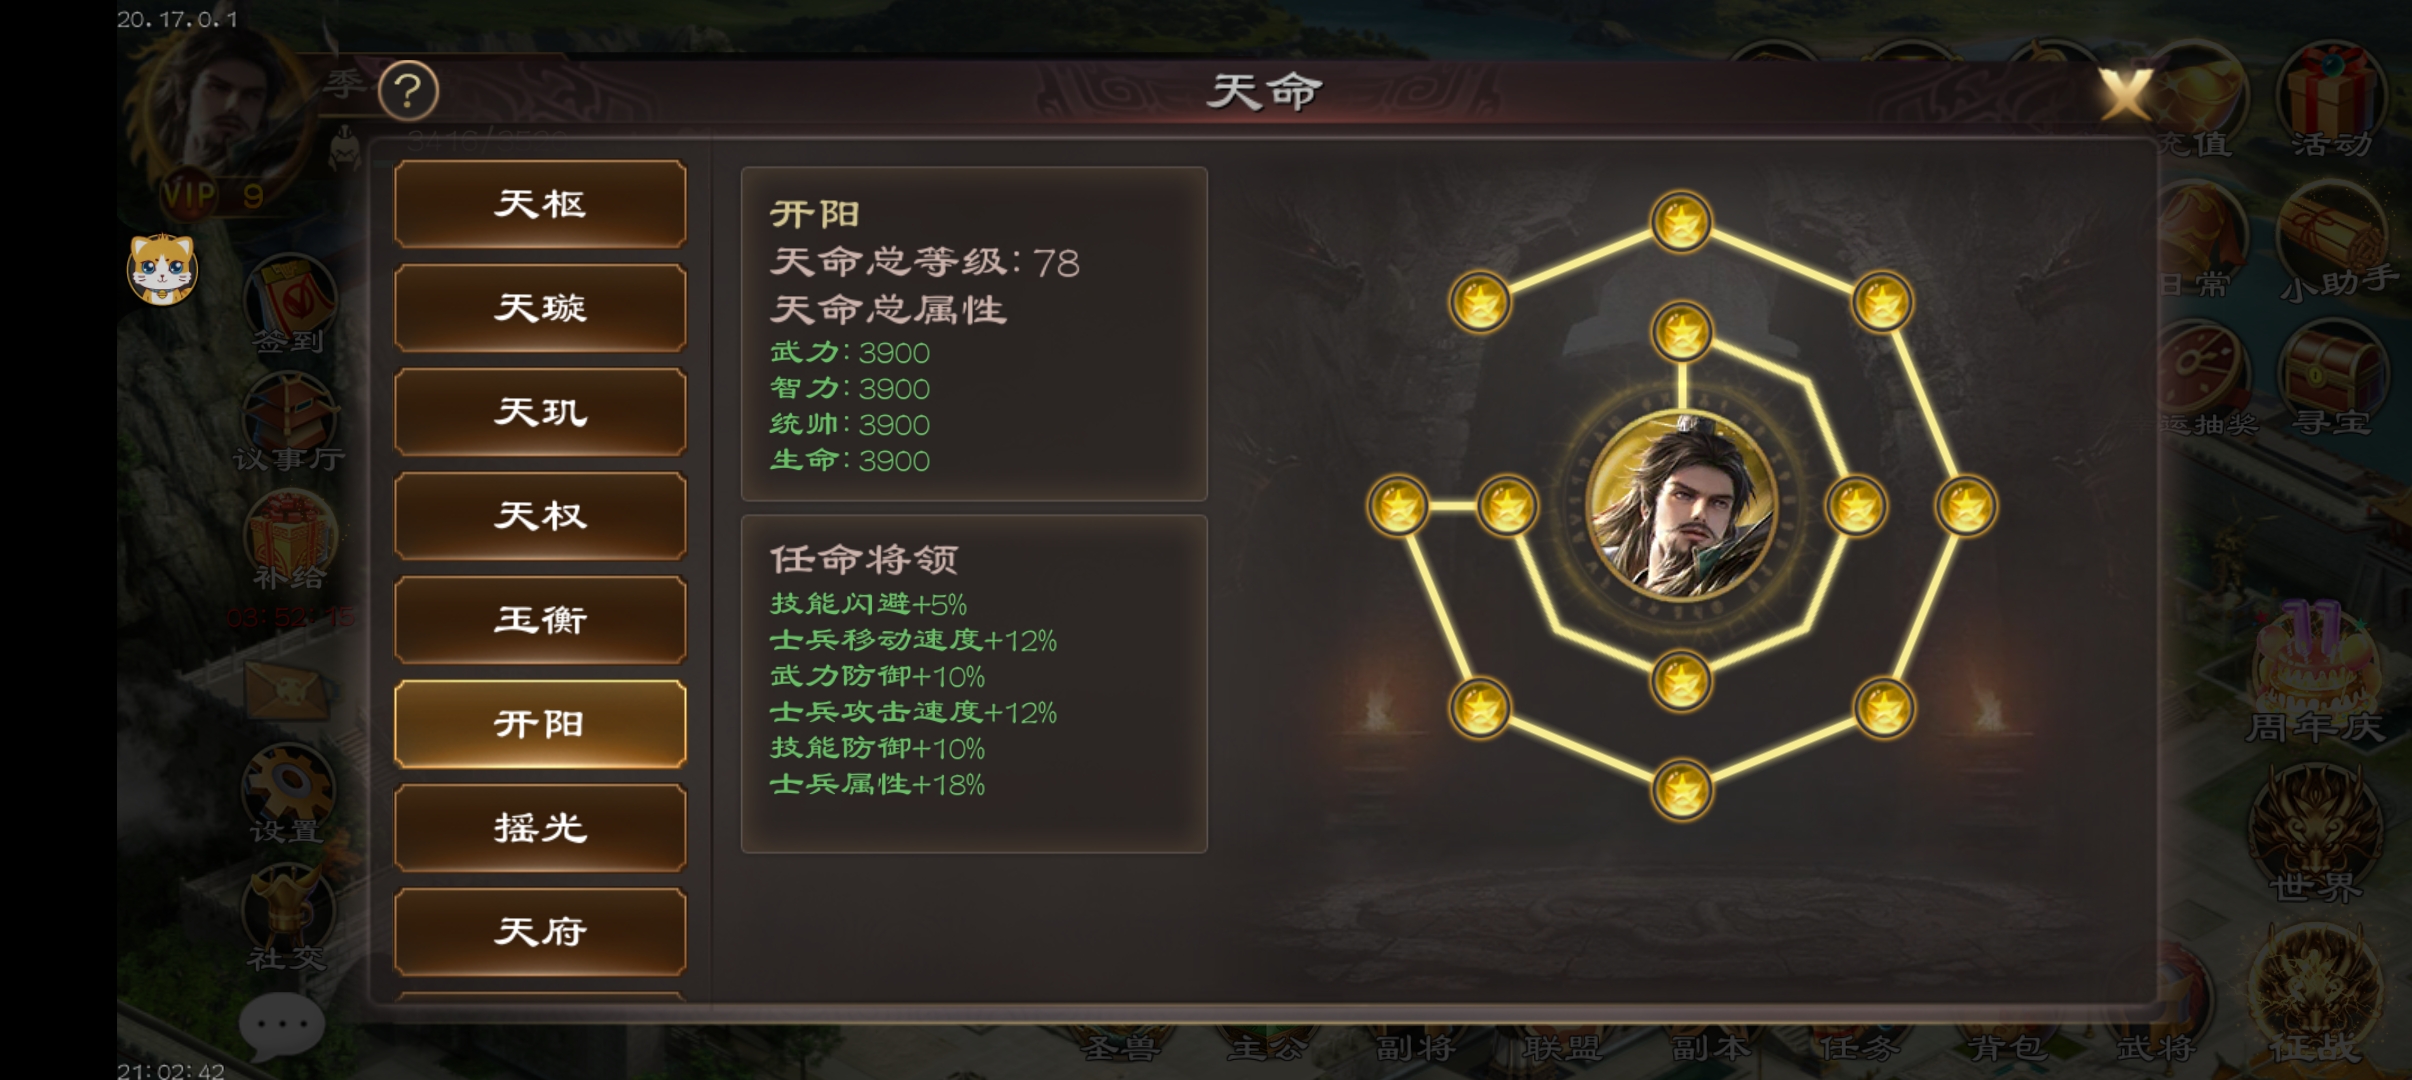
Task: Choose the 玉衡 tab
Action: [x=540, y=620]
